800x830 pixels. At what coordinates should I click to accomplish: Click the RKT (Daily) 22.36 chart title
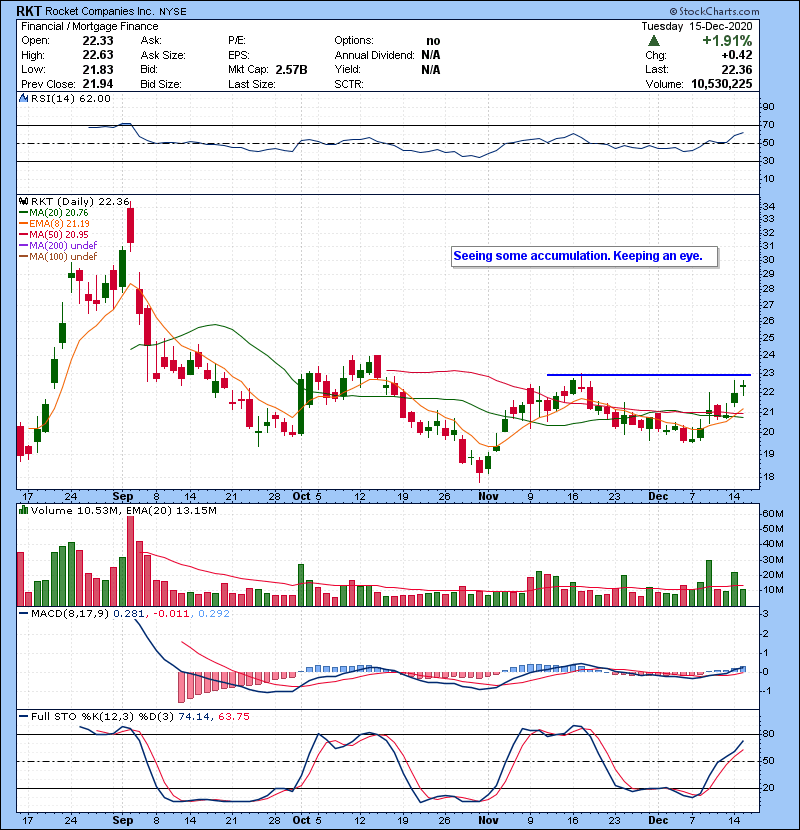(x=80, y=202)
